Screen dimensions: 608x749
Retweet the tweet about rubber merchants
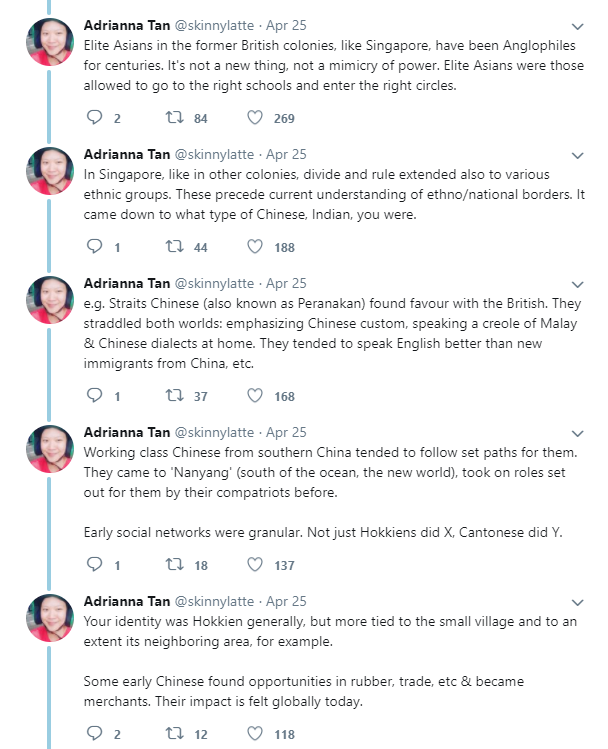(173, 734)
